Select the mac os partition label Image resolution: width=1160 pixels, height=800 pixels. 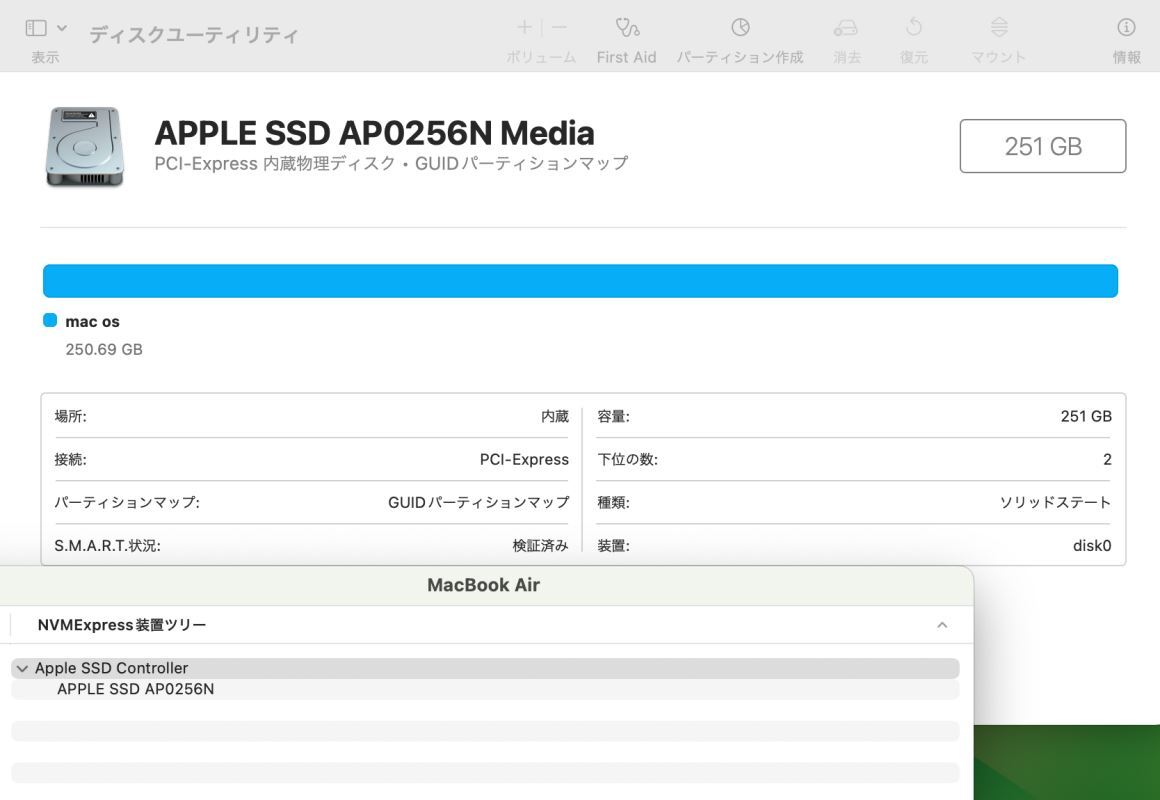(x=92, y=321)
